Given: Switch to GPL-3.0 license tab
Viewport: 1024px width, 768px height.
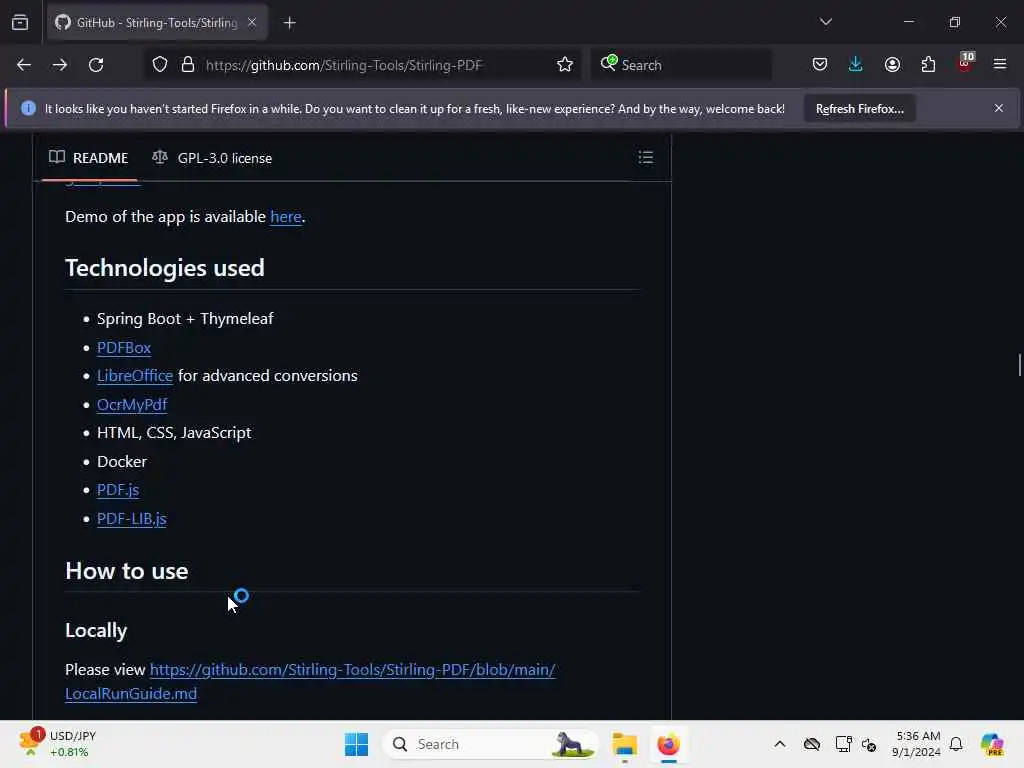Looking at the screenshot, I should point(212,158).
